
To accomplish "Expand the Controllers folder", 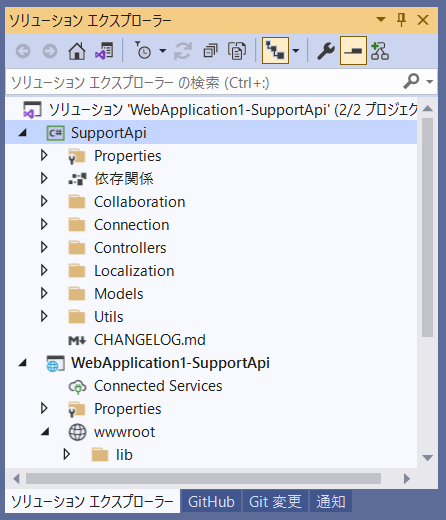I will (44, 248).
